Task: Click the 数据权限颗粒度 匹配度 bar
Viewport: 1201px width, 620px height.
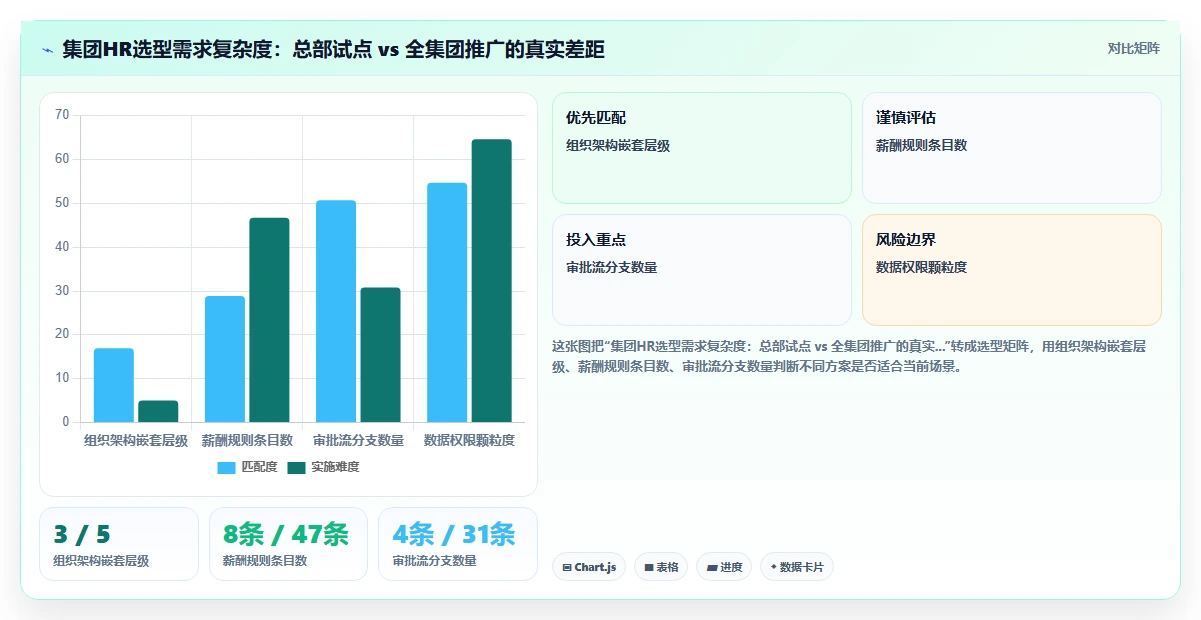Action: click(x=447, y=302)
